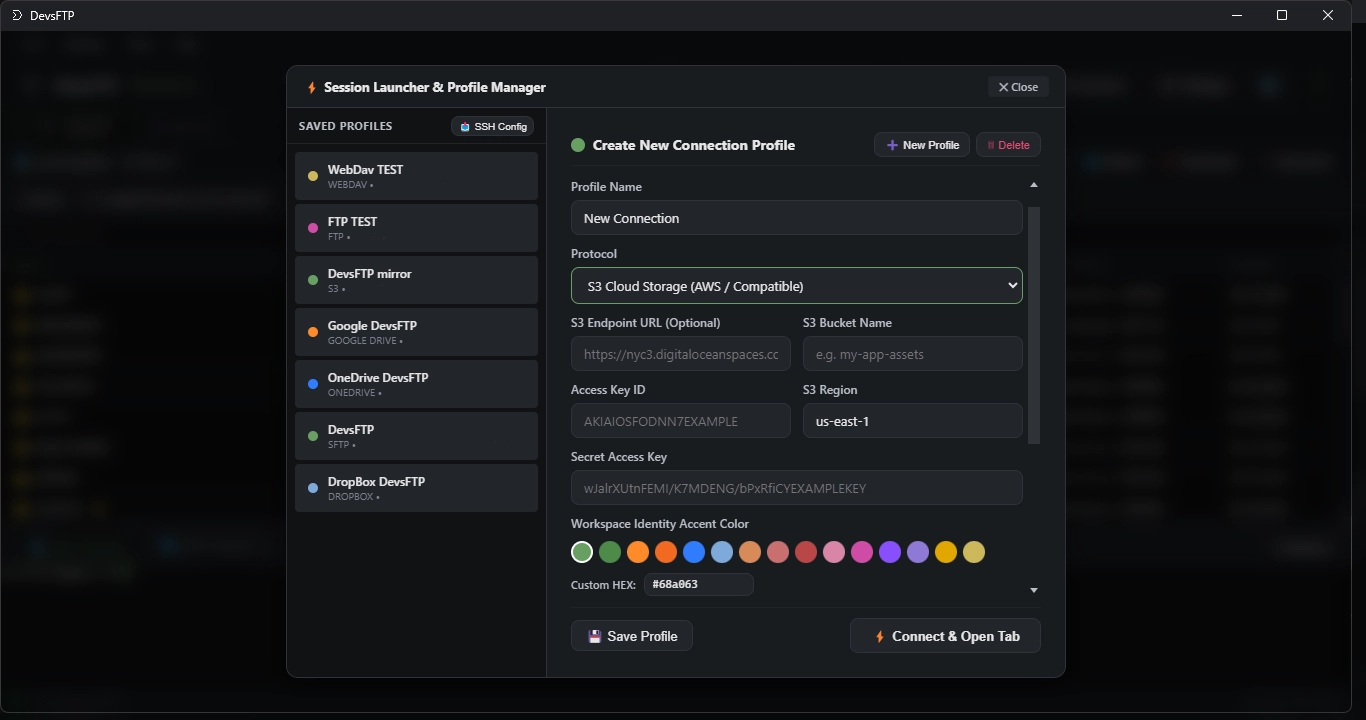Focus the Access Key ID field
Screen dimensions: 1366x720
(x=681, y=421)
